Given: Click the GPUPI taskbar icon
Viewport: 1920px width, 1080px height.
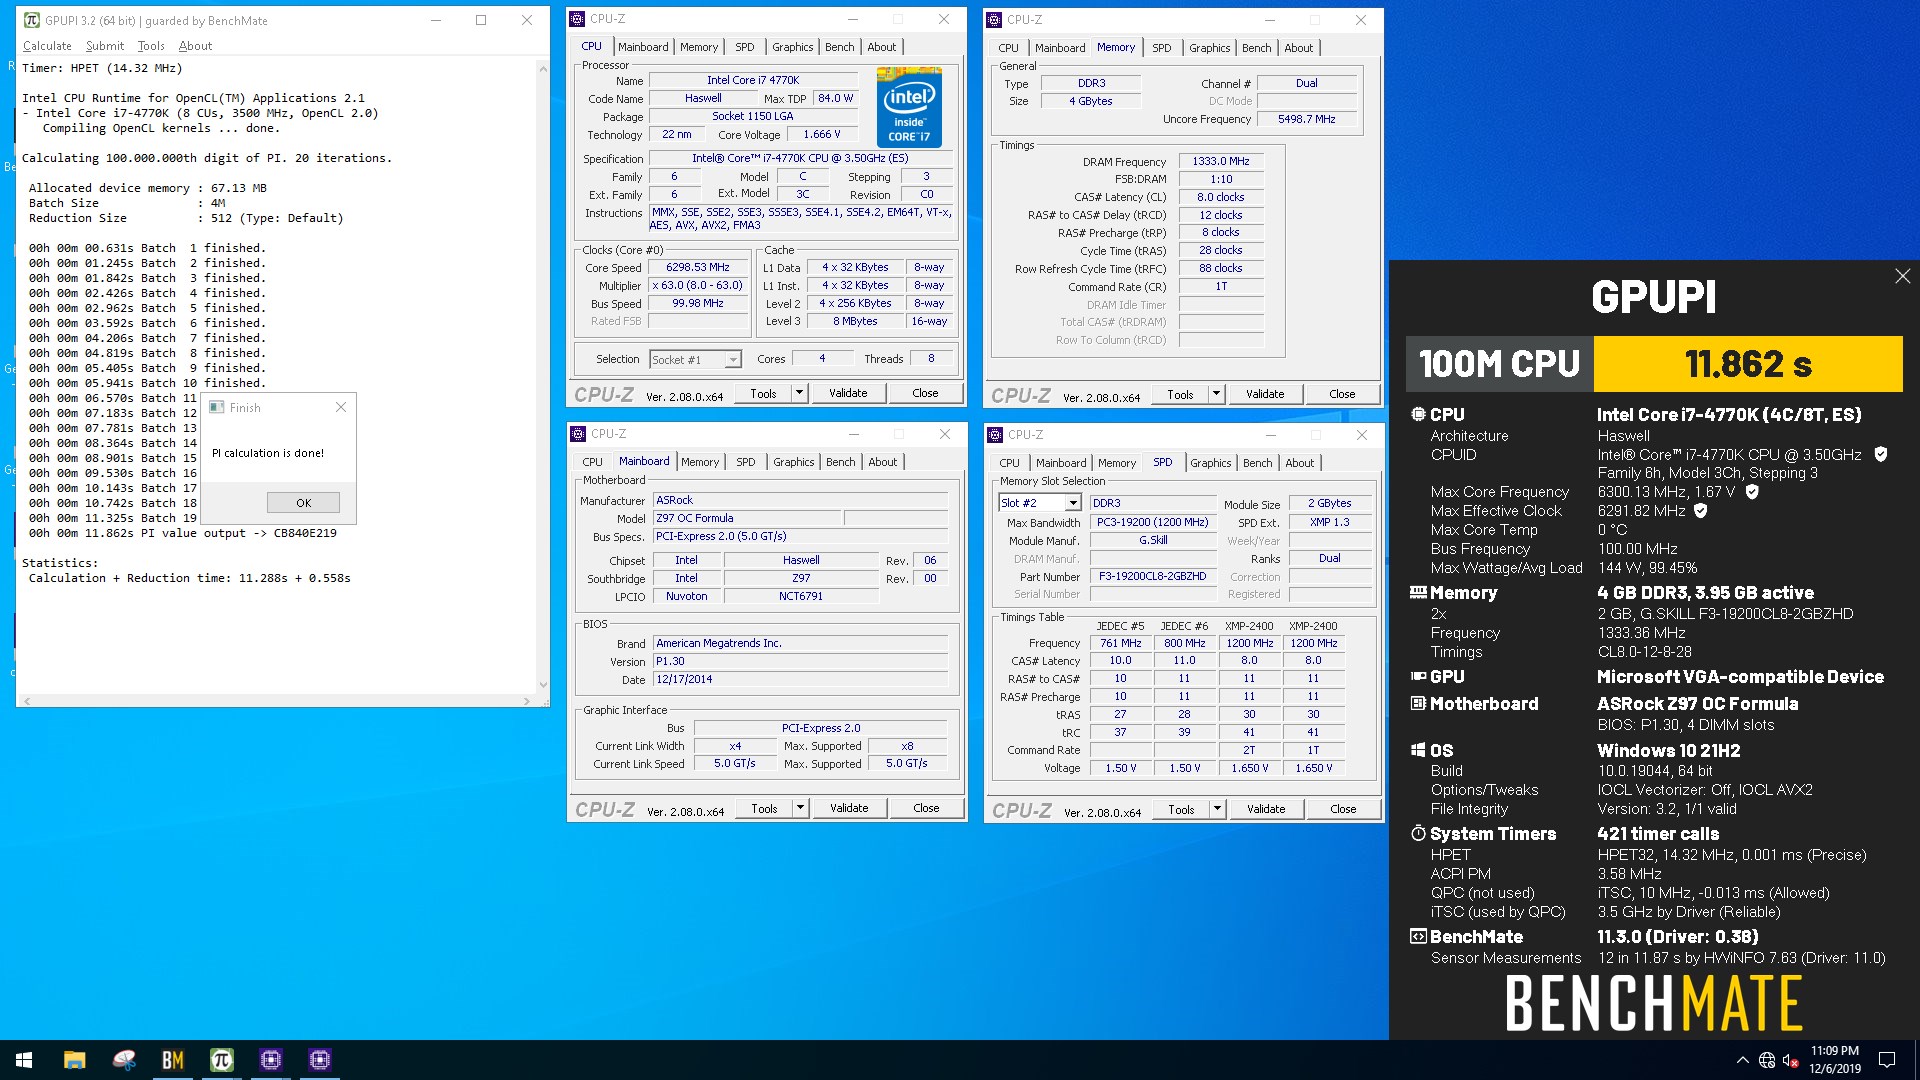Looking at the screenshot, I should pyautogui.click(x=221, y=1060).
